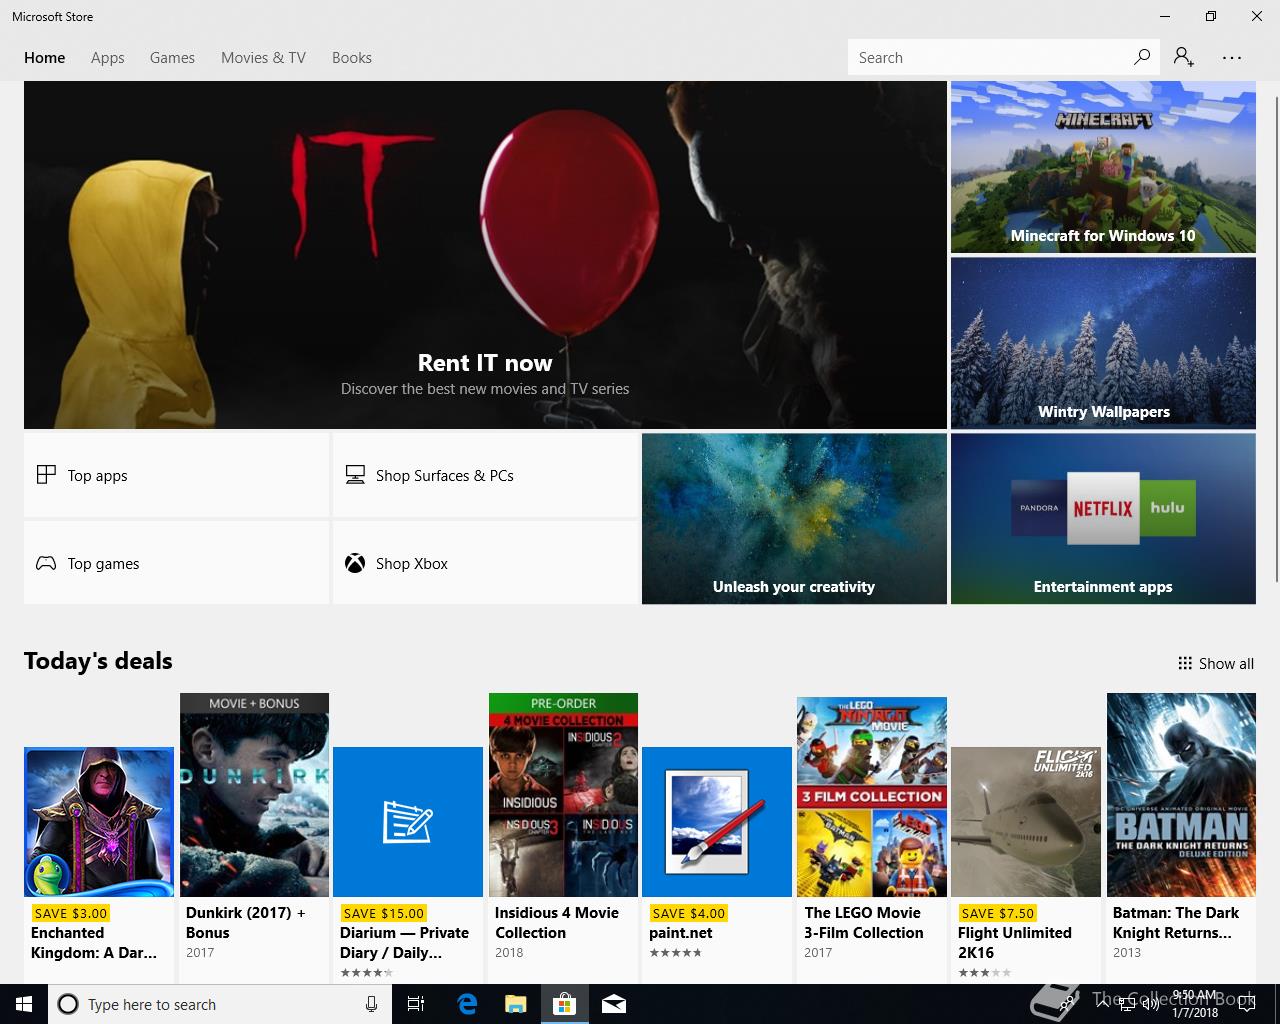Viewport: 1280px width, 1024px height.
Task: Open the Unleash your creativity tile
Action: [794, 518]
